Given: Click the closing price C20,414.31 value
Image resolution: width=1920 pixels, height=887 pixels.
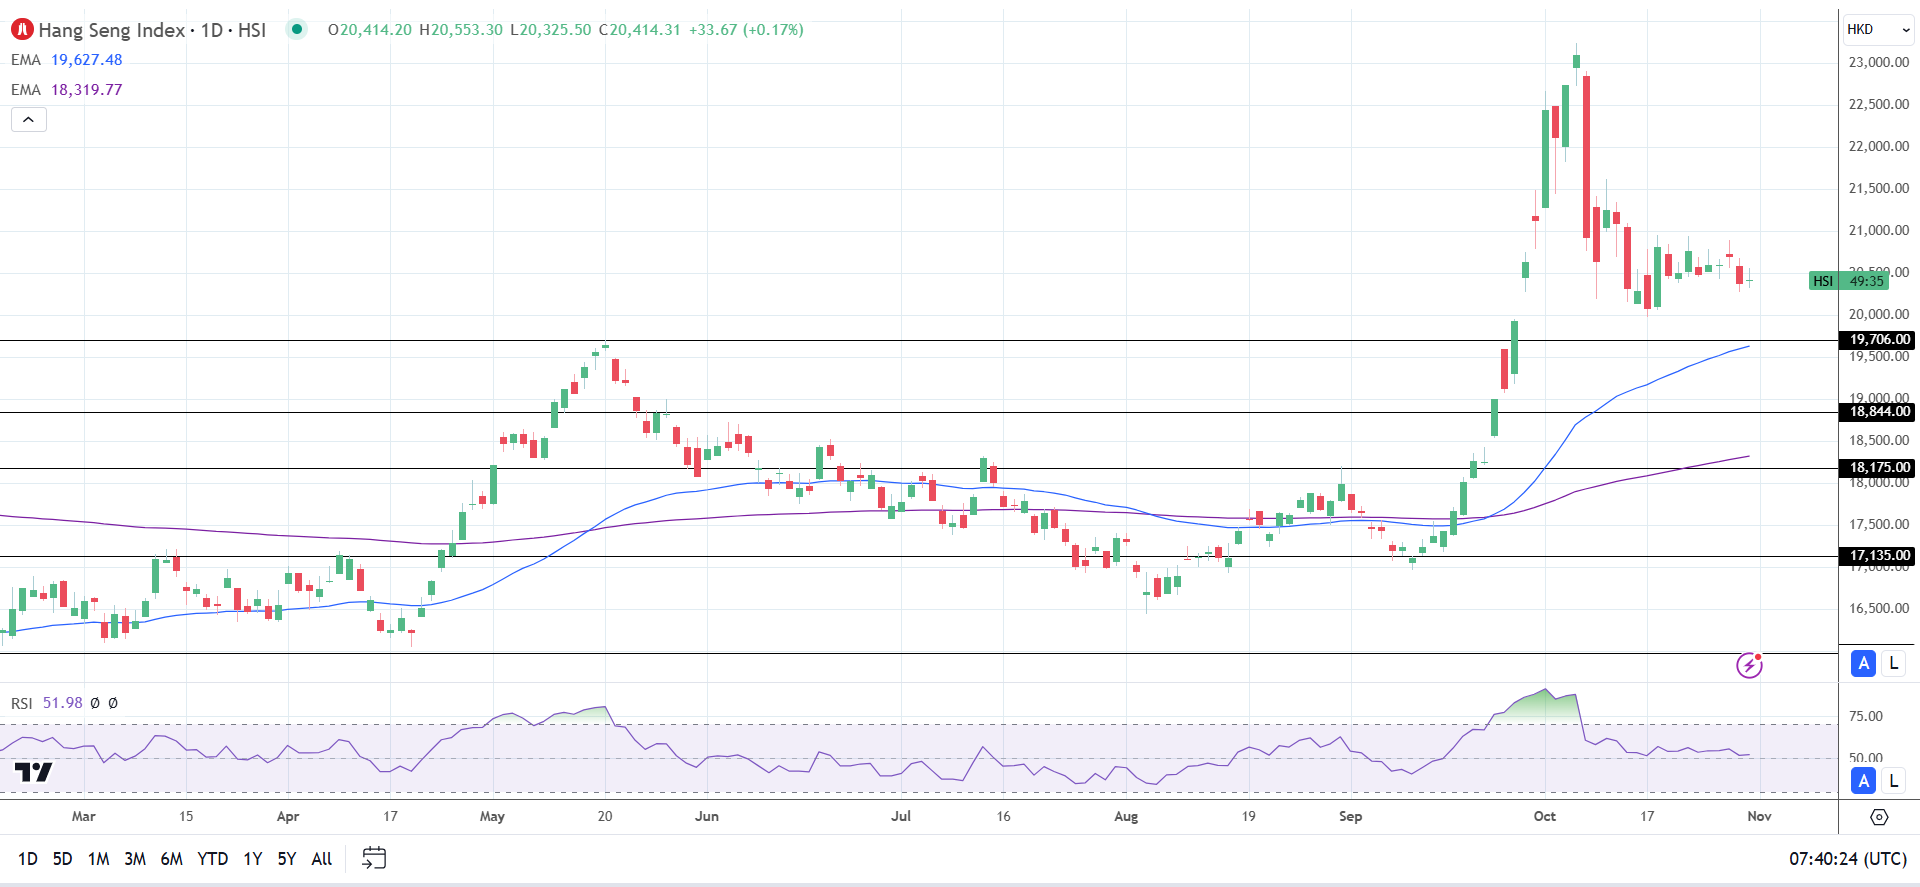Looking at the screenshot, I should (x=640, y=30).
